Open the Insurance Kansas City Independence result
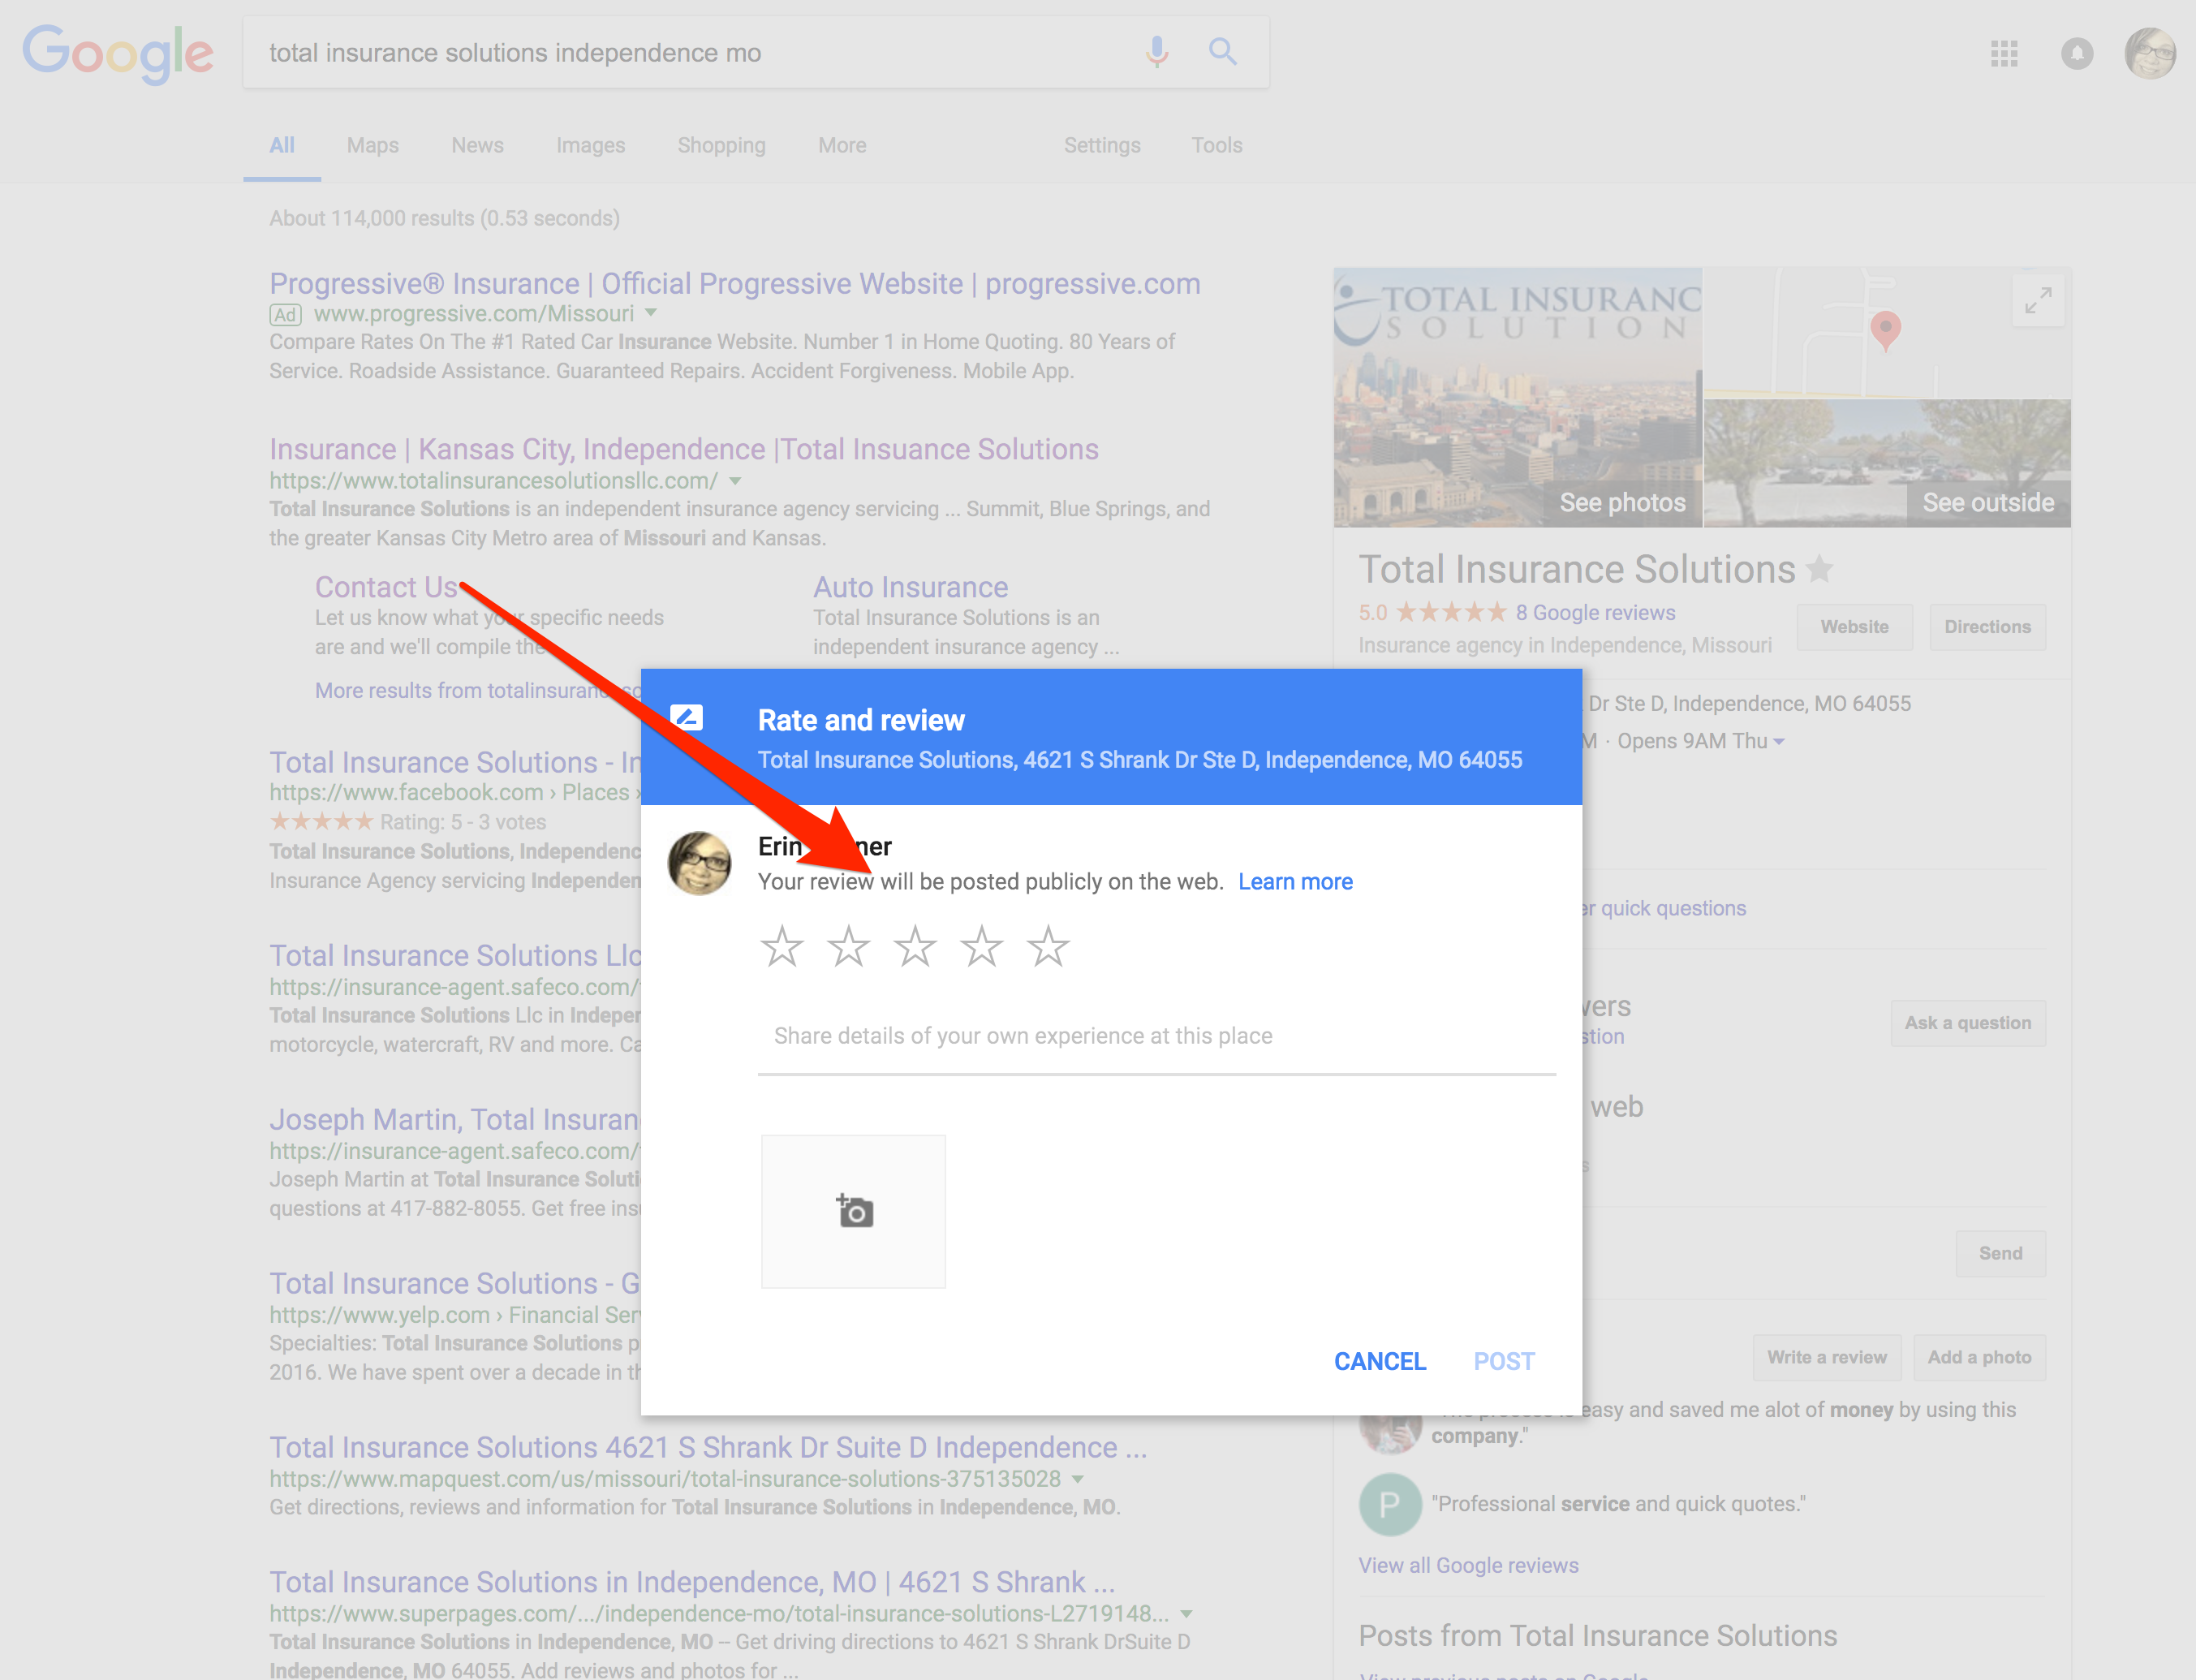Screen dimensions: 2196x1680 (x=684, y=449)
